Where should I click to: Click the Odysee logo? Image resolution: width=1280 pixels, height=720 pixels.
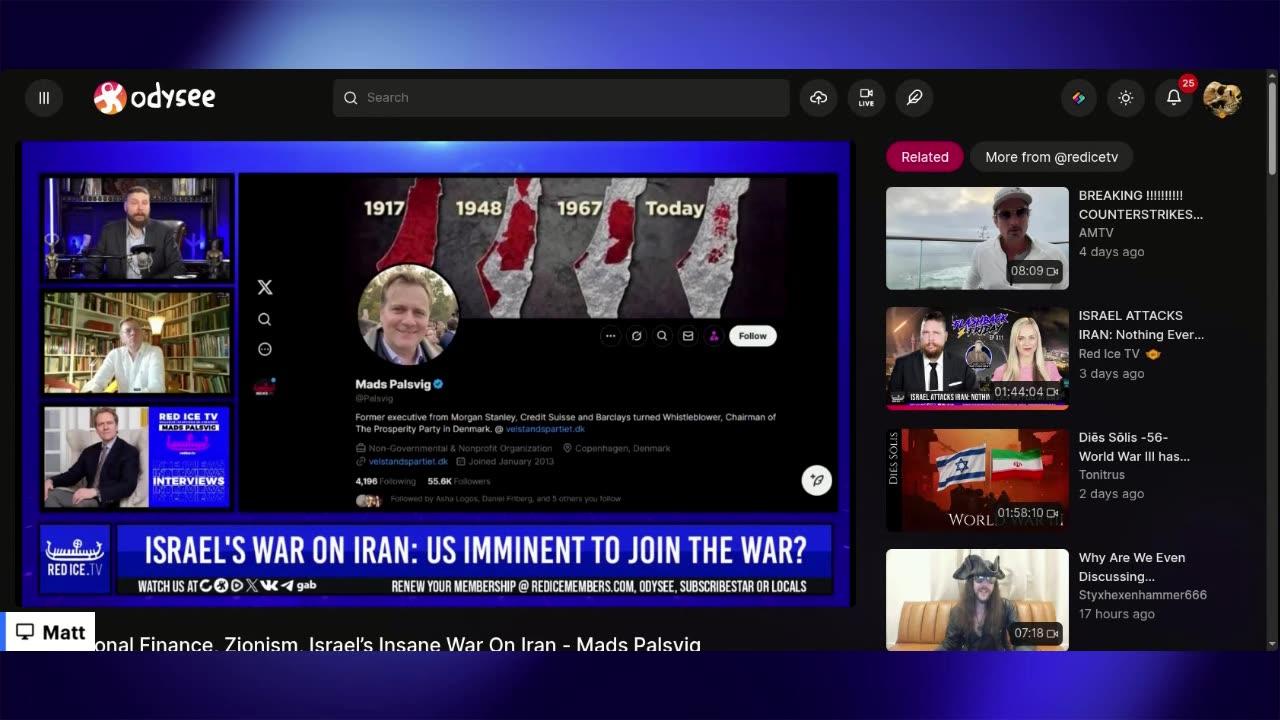point(155,97)
